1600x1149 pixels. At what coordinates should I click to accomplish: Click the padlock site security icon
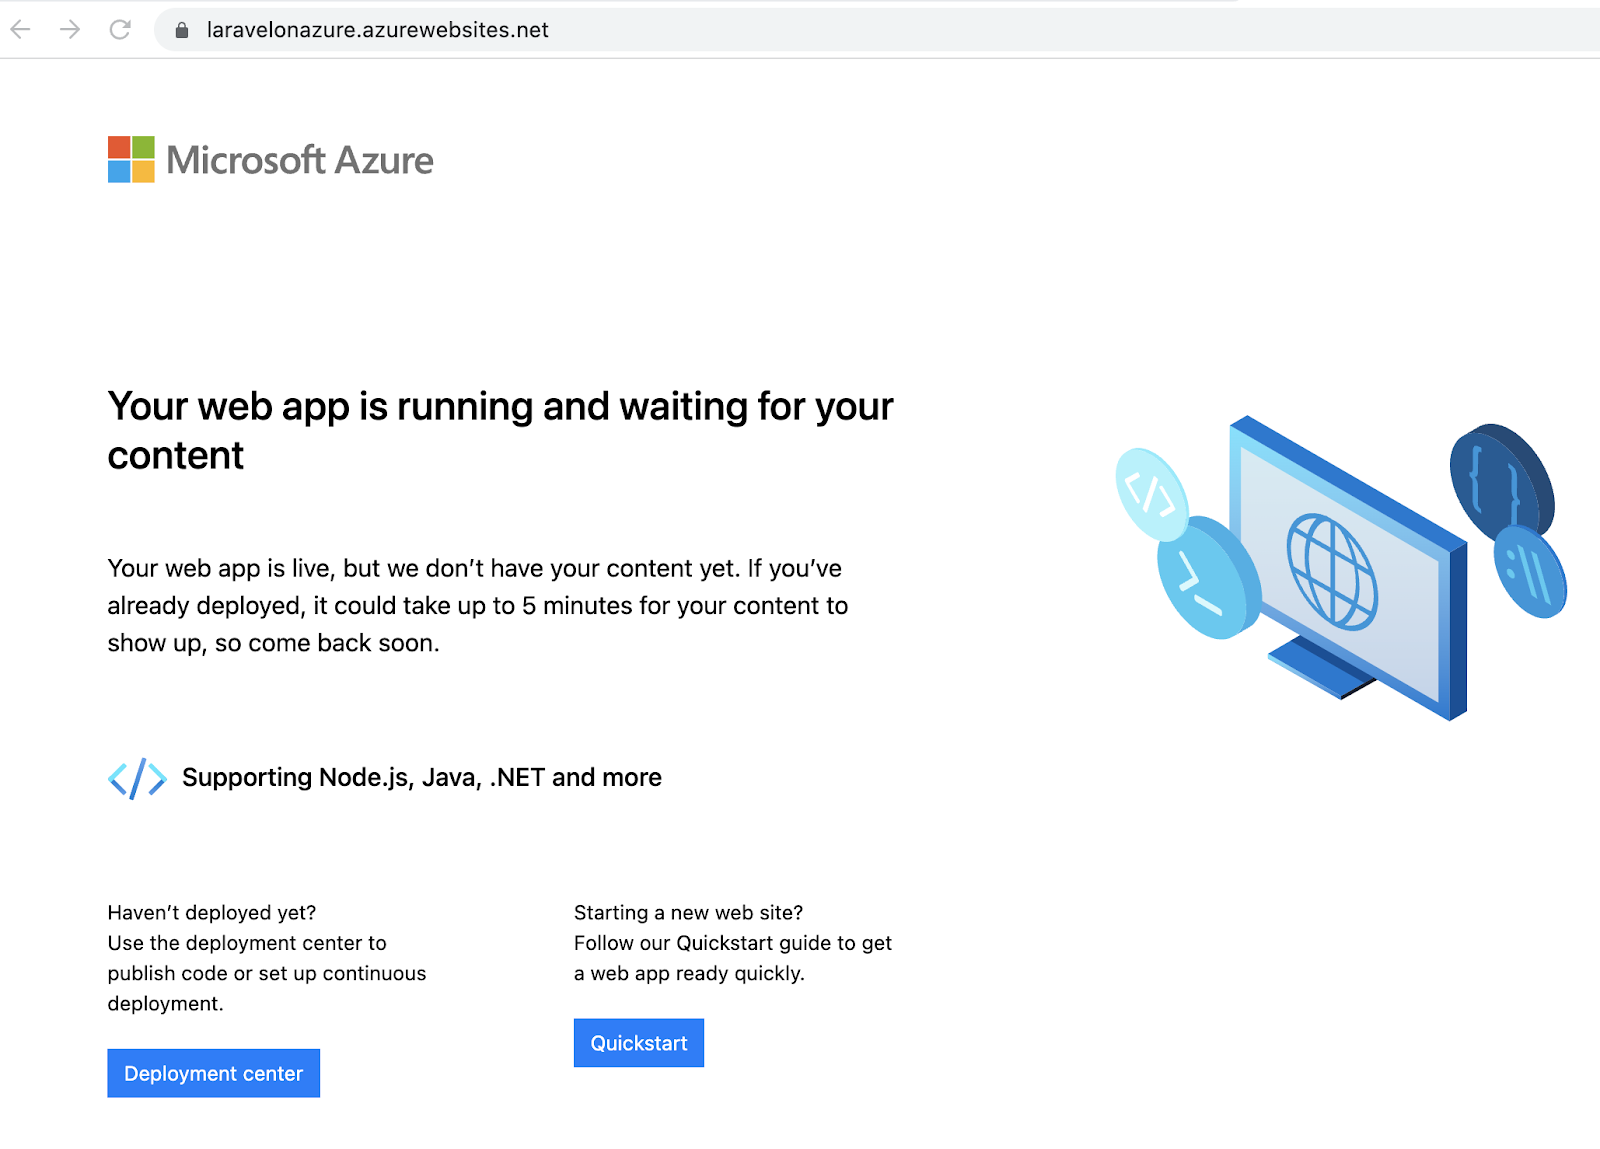tap(182, 30)
